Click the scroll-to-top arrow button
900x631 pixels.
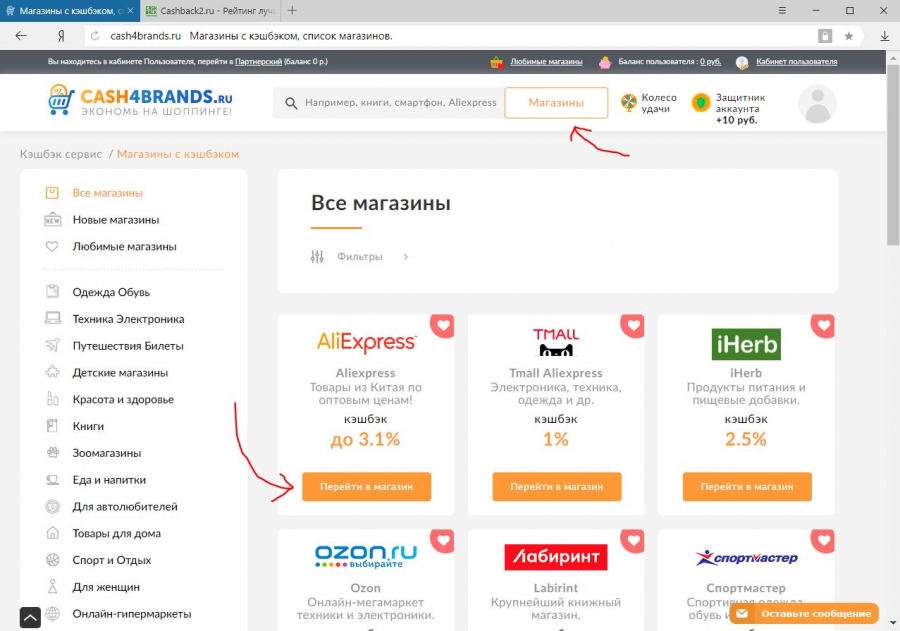[x=30, y=618]
